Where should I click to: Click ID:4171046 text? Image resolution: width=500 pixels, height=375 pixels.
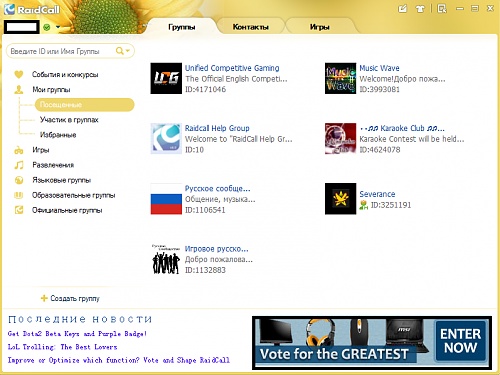pos(205,89)
